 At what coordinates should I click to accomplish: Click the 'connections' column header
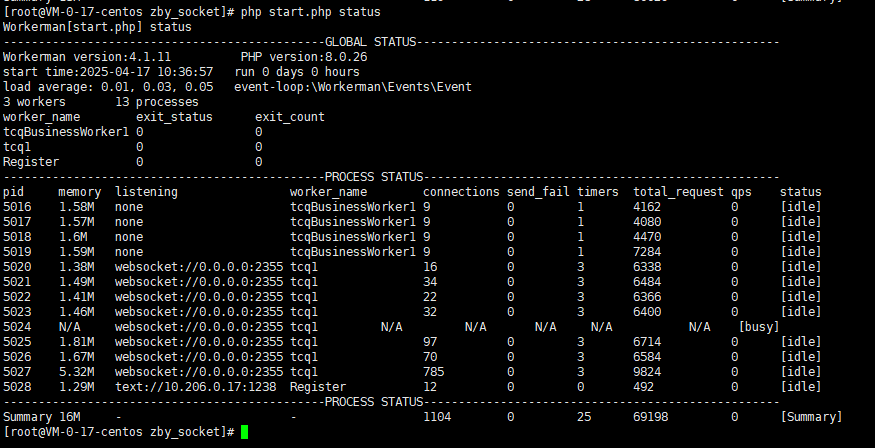point(461,192)
